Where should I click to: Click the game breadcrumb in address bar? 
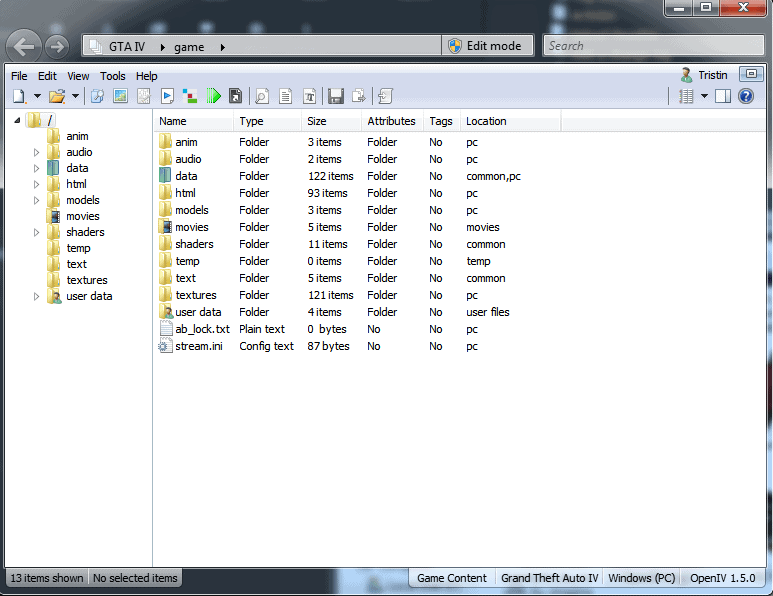(x=189, y=47)
